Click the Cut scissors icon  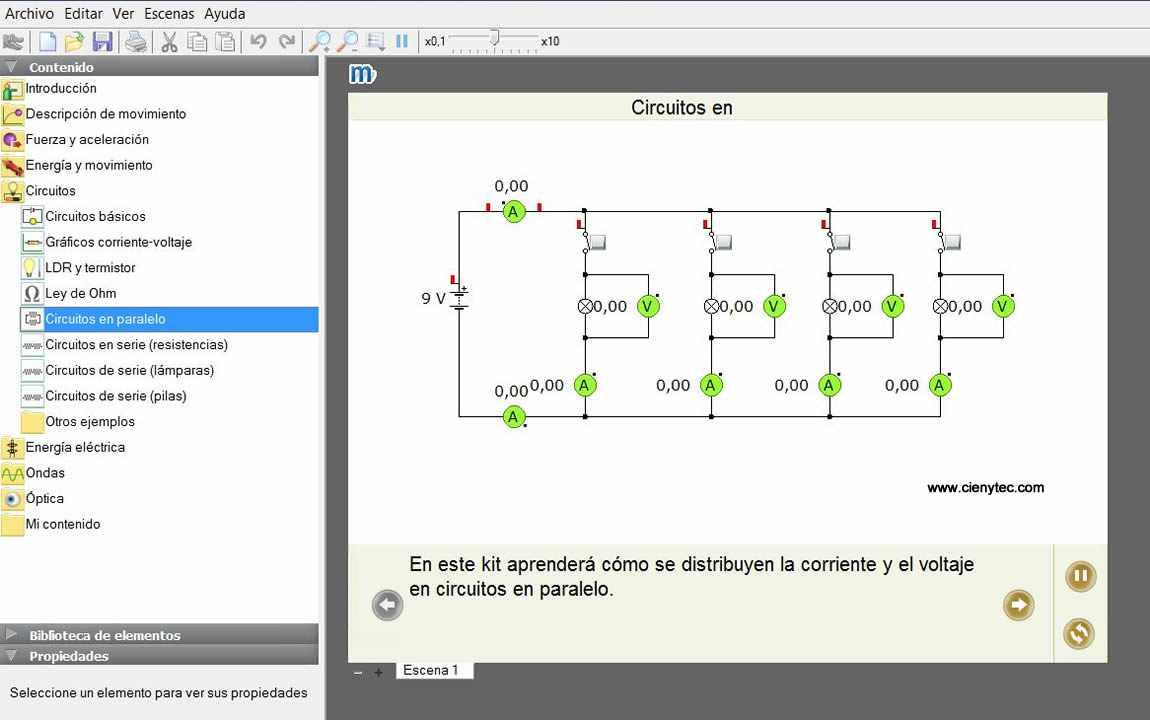[169, 41]
